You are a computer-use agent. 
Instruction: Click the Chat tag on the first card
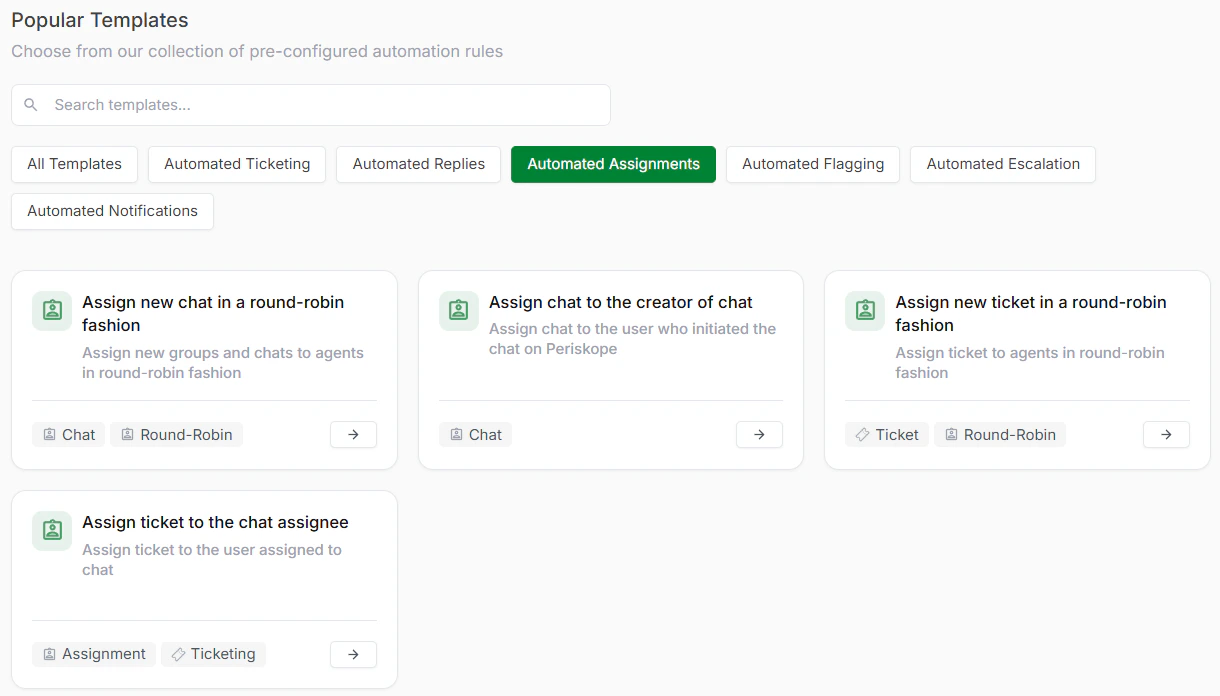pyautogui.click(x=68, y=434)
